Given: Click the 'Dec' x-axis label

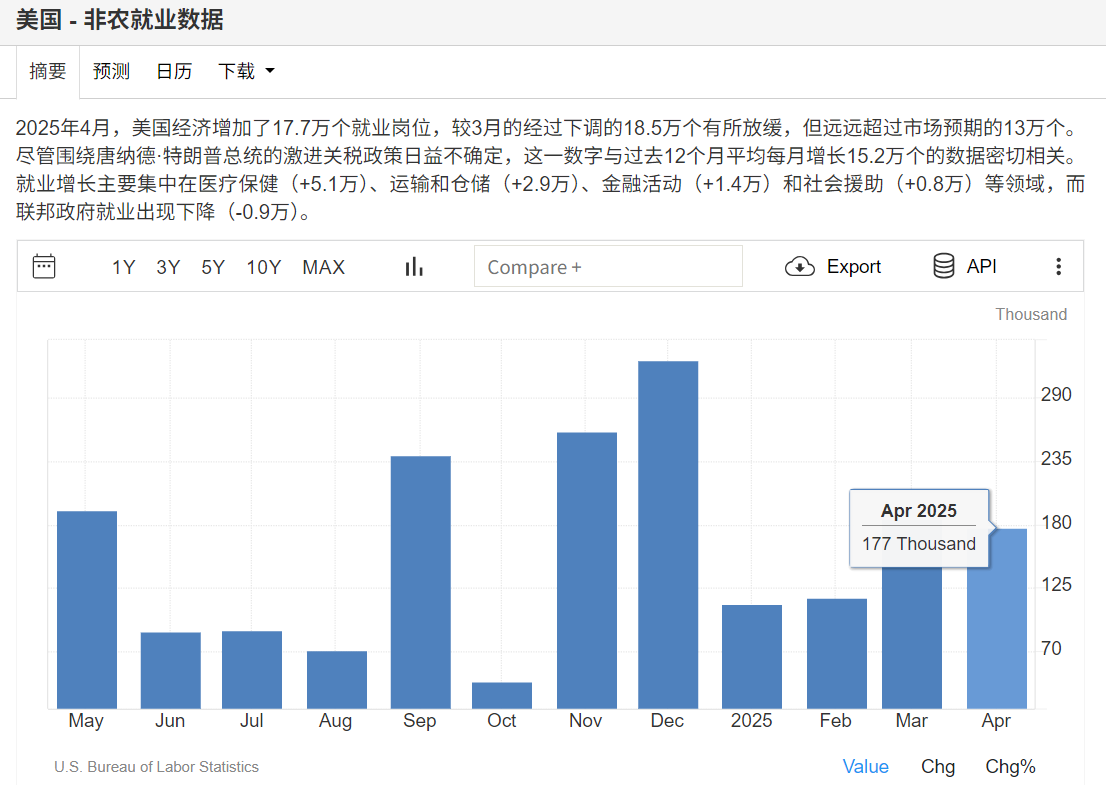Looking at the screenshot, I should 667,721.
